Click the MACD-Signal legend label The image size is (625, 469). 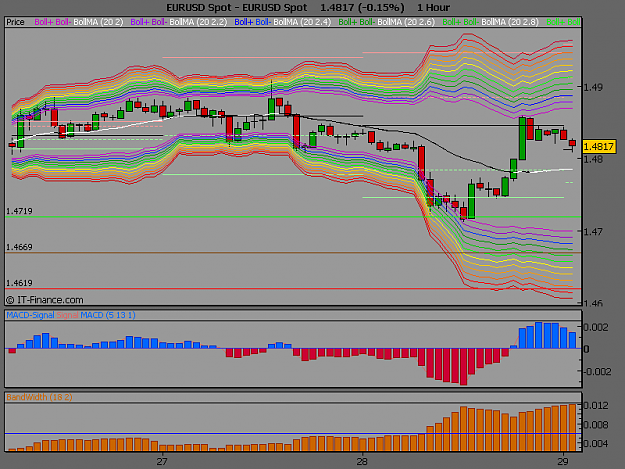coord(30,315)
